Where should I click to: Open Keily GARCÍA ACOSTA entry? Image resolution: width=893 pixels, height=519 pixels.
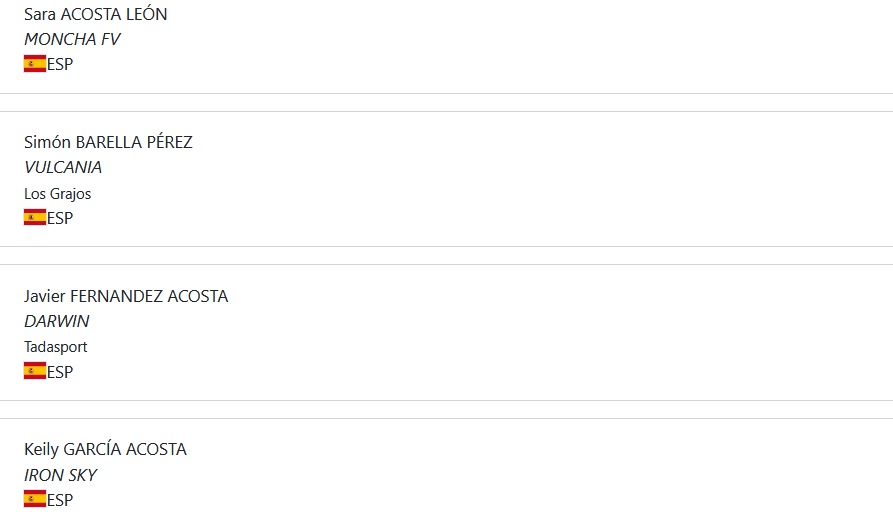click(105, 449)
